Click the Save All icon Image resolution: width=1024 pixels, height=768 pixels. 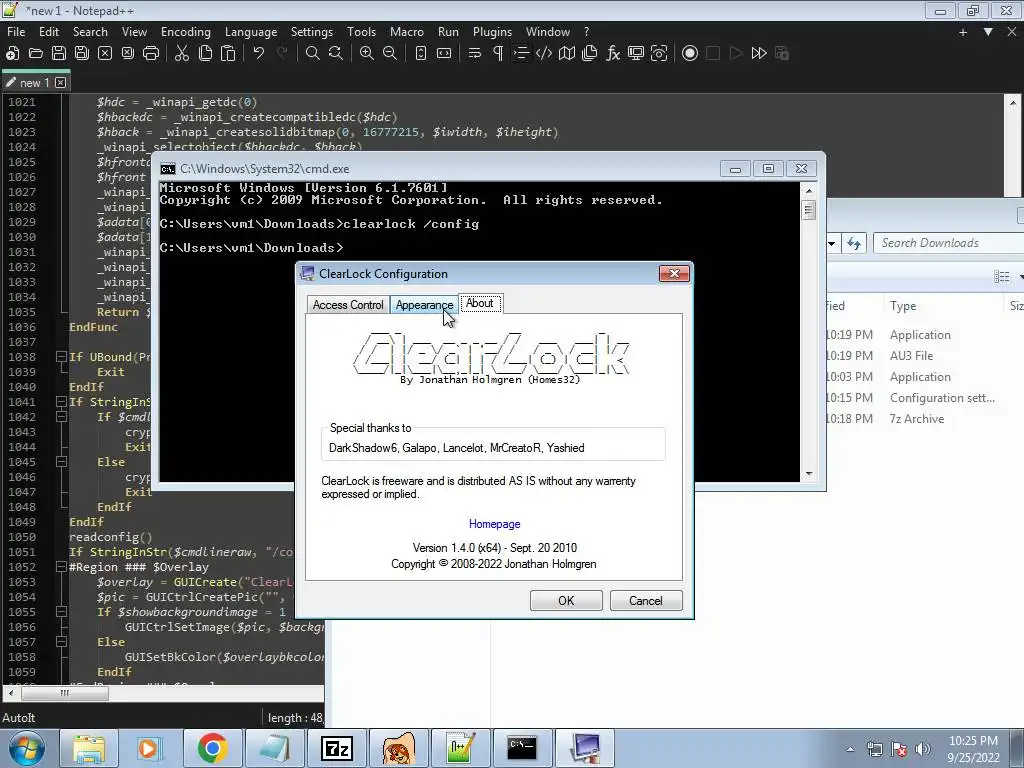coord(82,54)
